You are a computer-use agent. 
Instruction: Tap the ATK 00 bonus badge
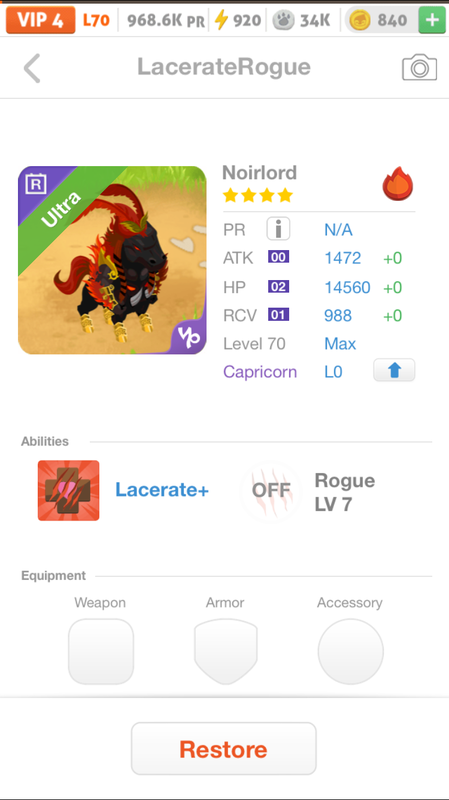click(x=279, y=257)
